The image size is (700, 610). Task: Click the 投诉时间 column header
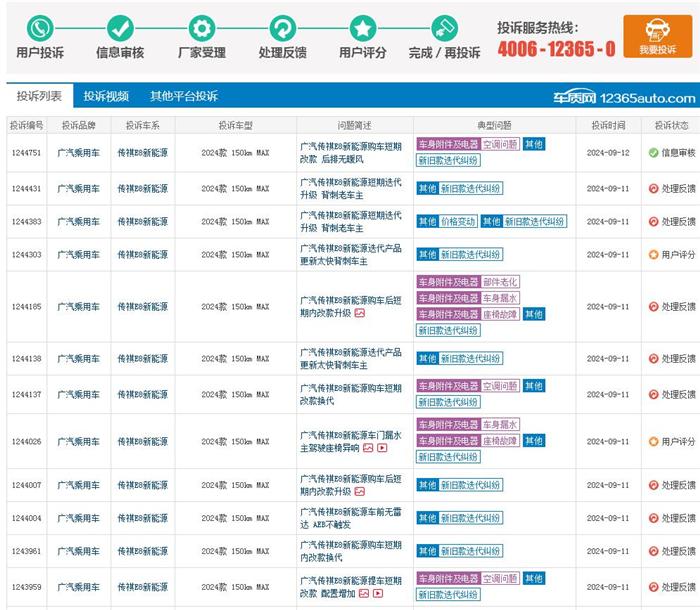coord(608,125)
